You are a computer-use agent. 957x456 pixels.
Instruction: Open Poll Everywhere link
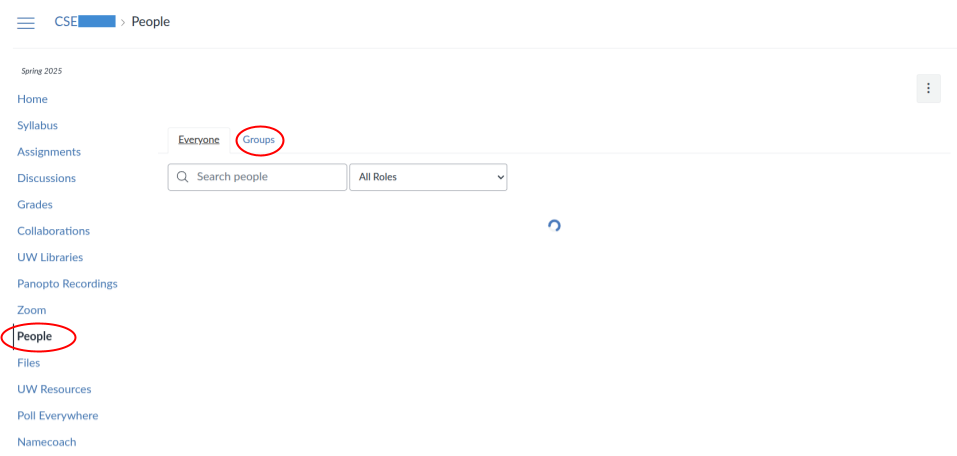[57, 416]
